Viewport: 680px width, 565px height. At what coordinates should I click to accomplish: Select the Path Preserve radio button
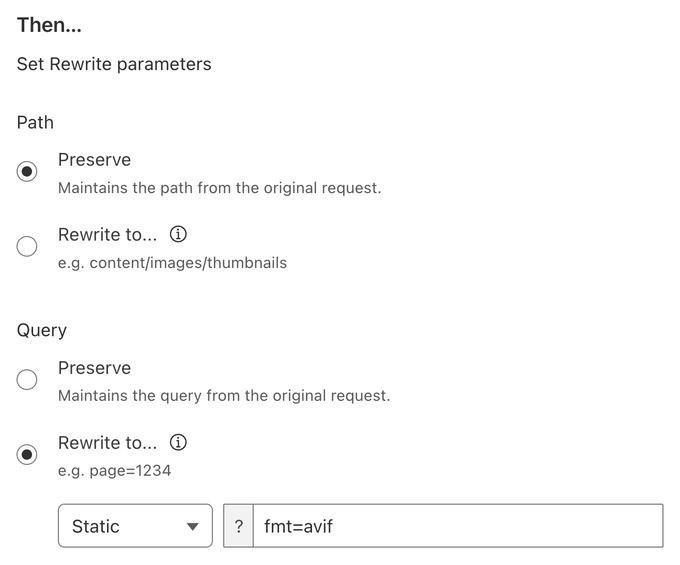[27, 172]
